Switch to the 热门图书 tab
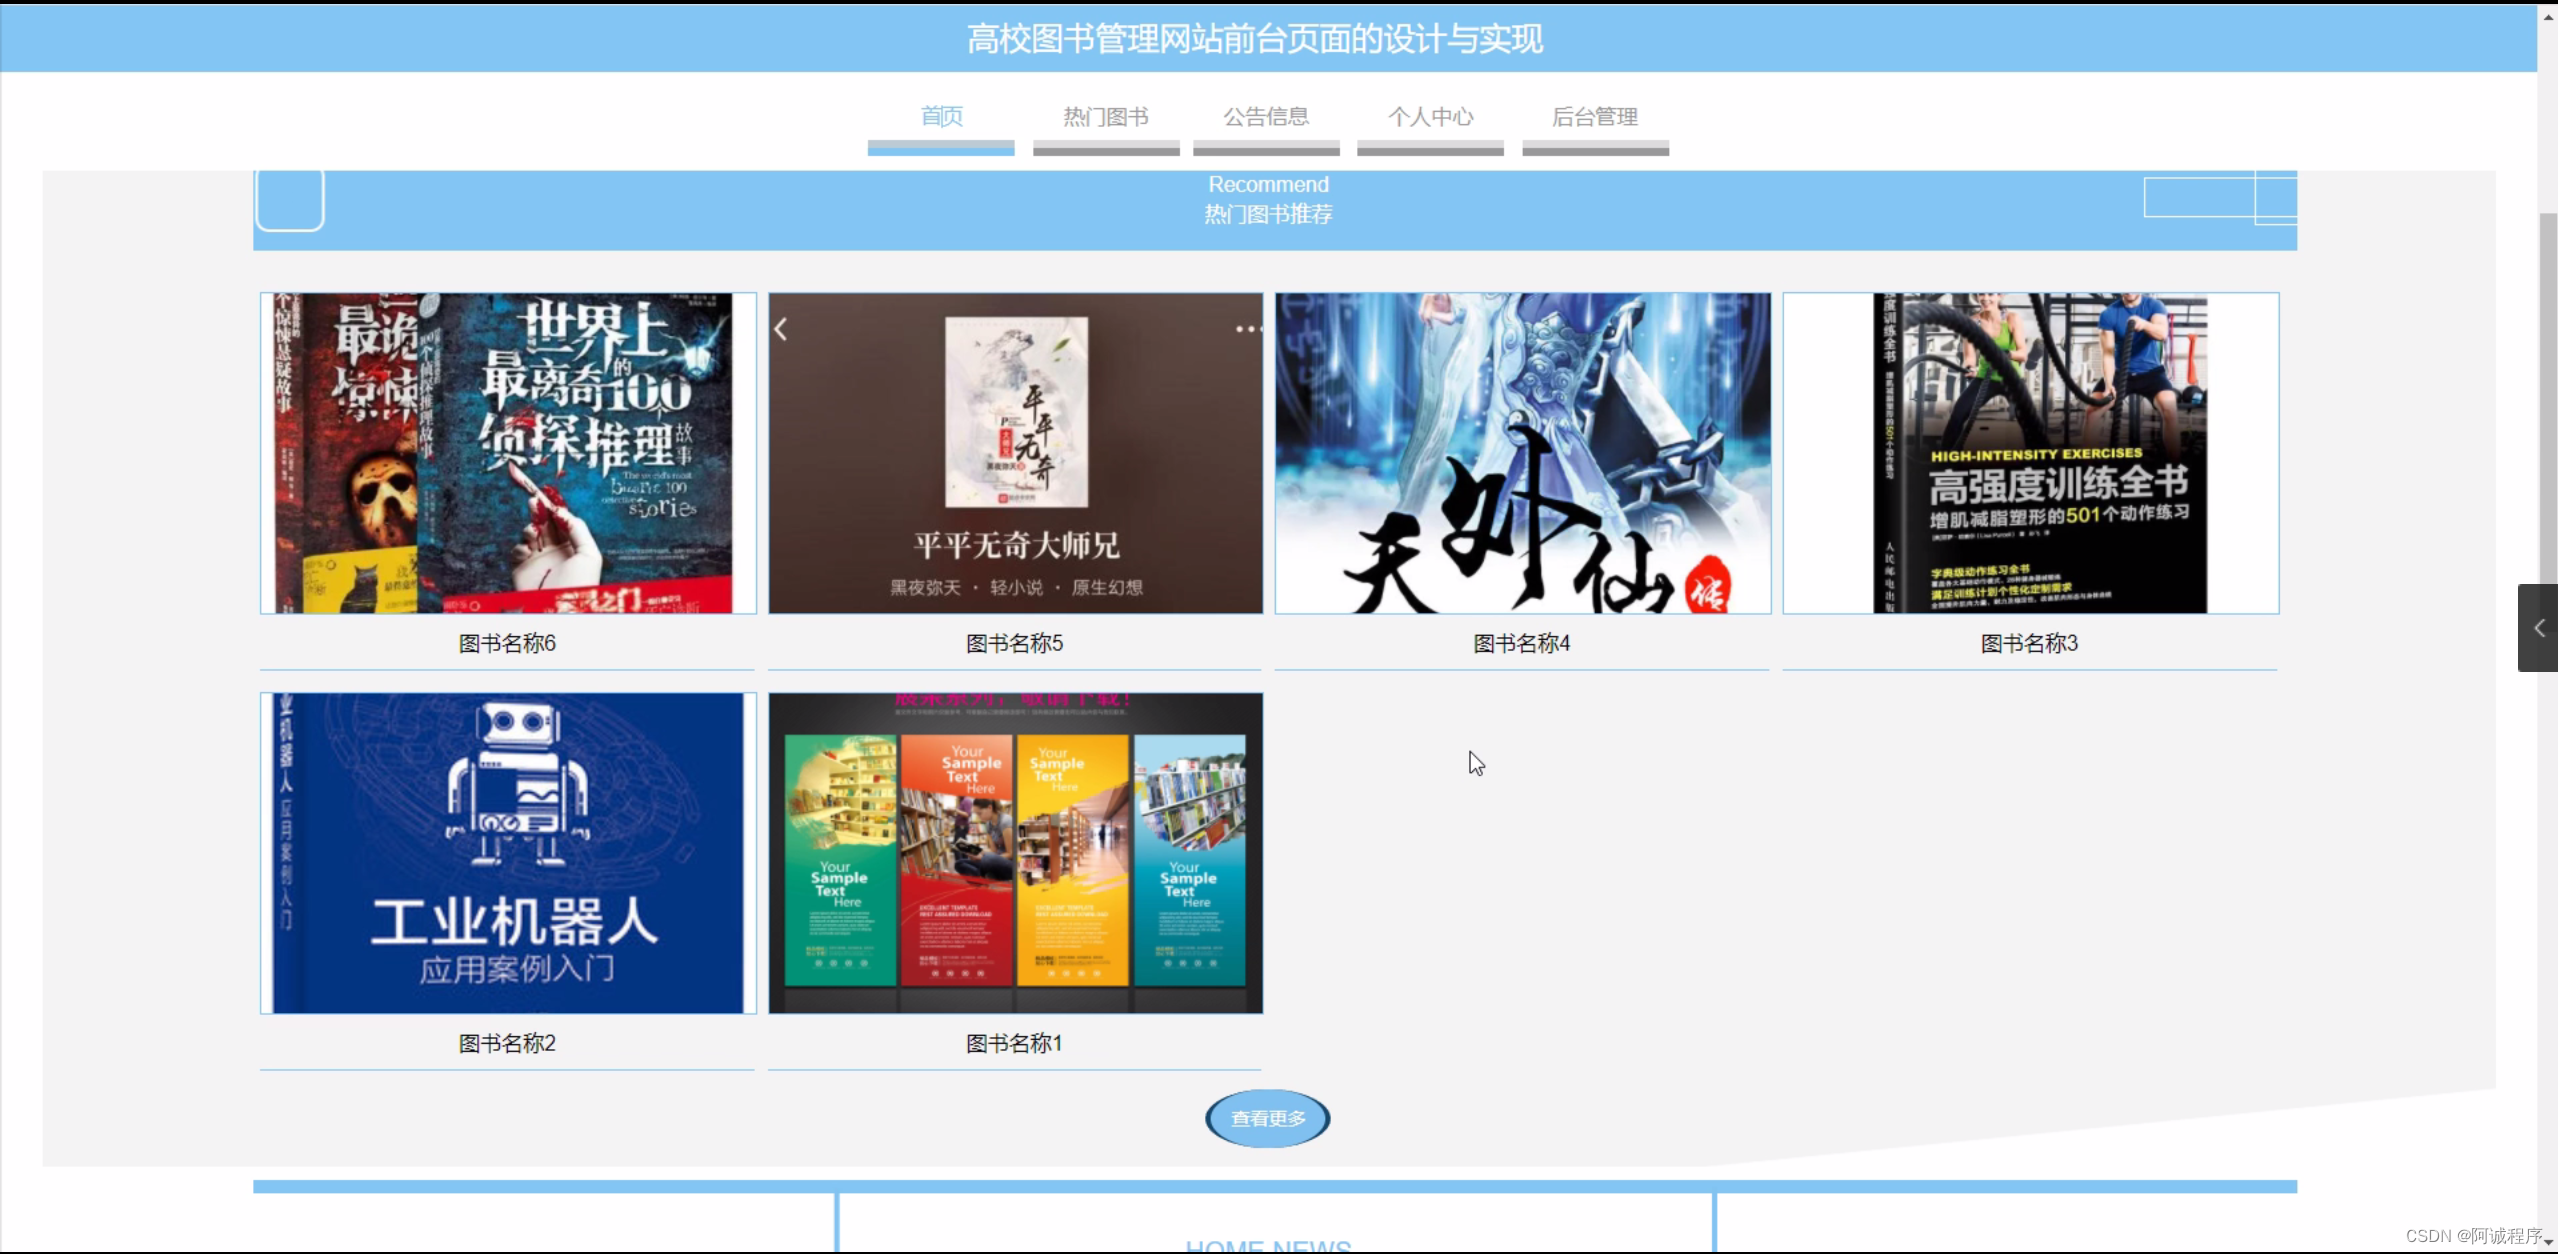The height and width of the screenshot is (1254, 2558). [x=1105, y=117]
